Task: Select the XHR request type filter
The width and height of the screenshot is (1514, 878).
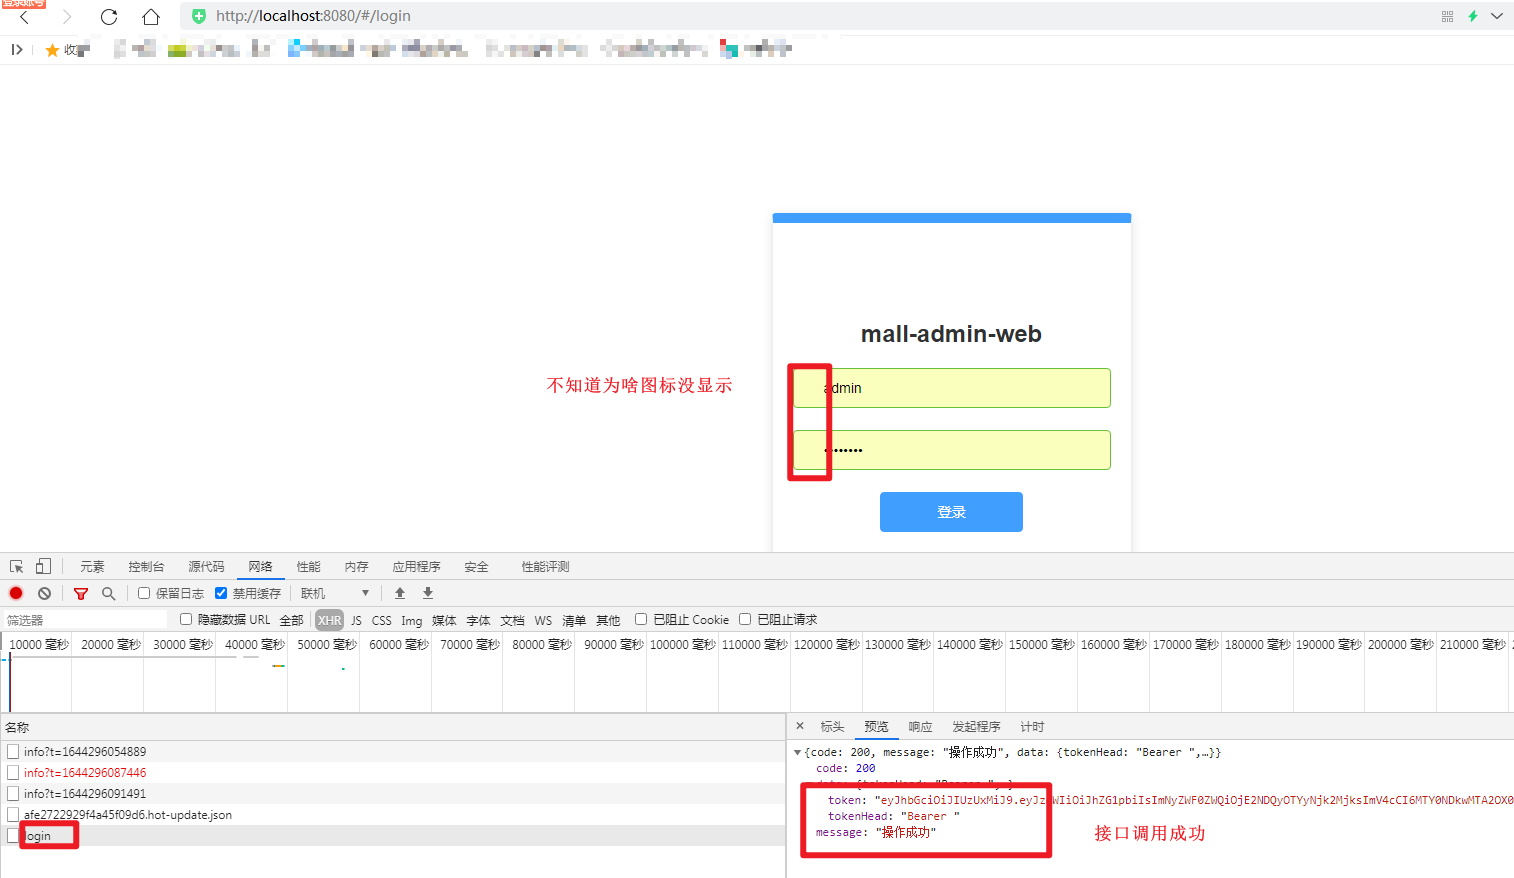Action: click(x=329, y=619)
